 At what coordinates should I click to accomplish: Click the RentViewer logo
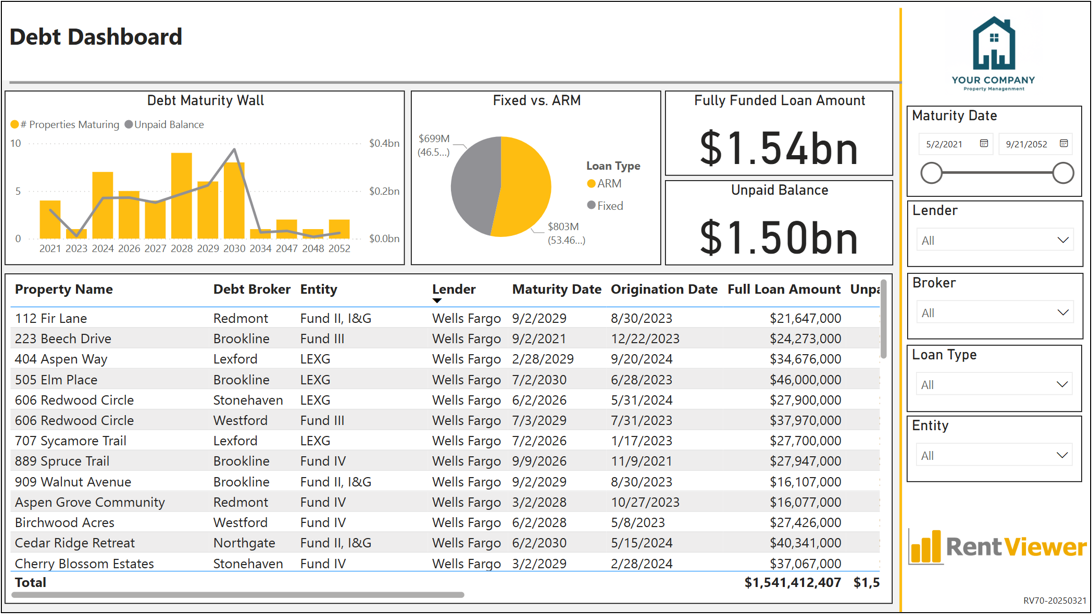pyautogui.click(x=997, y=546)
